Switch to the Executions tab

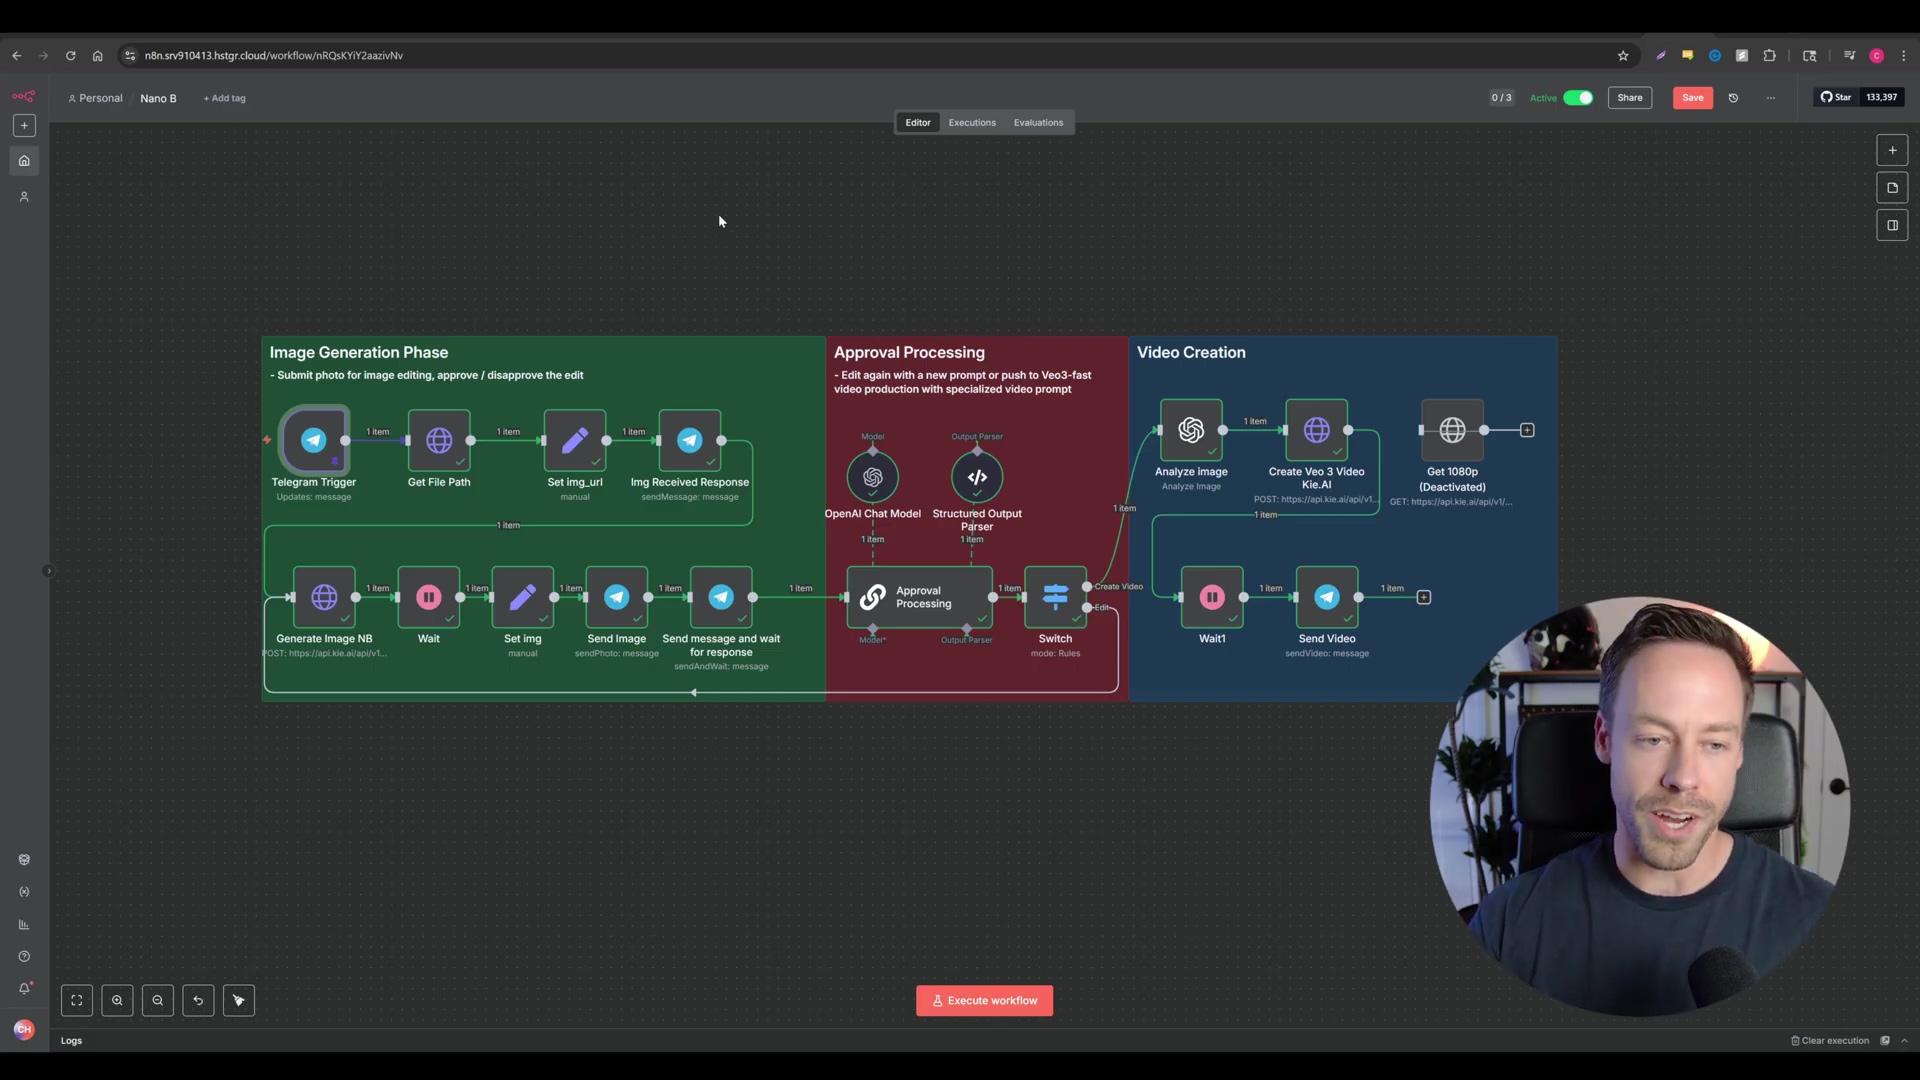pos(971,123)
